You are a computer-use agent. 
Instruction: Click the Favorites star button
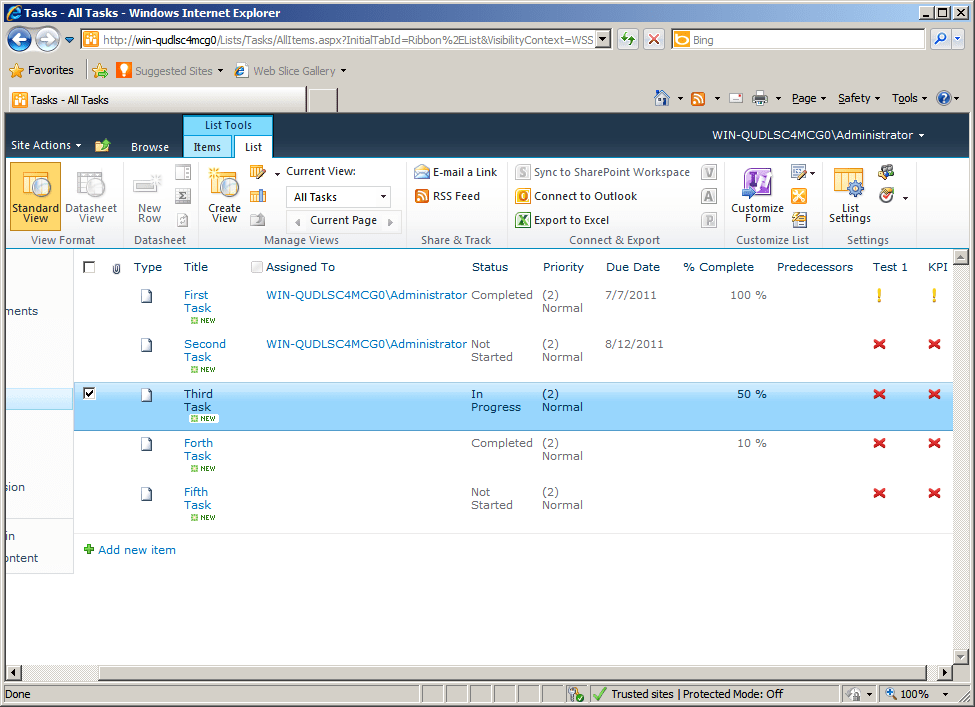[x=42, y=70]
